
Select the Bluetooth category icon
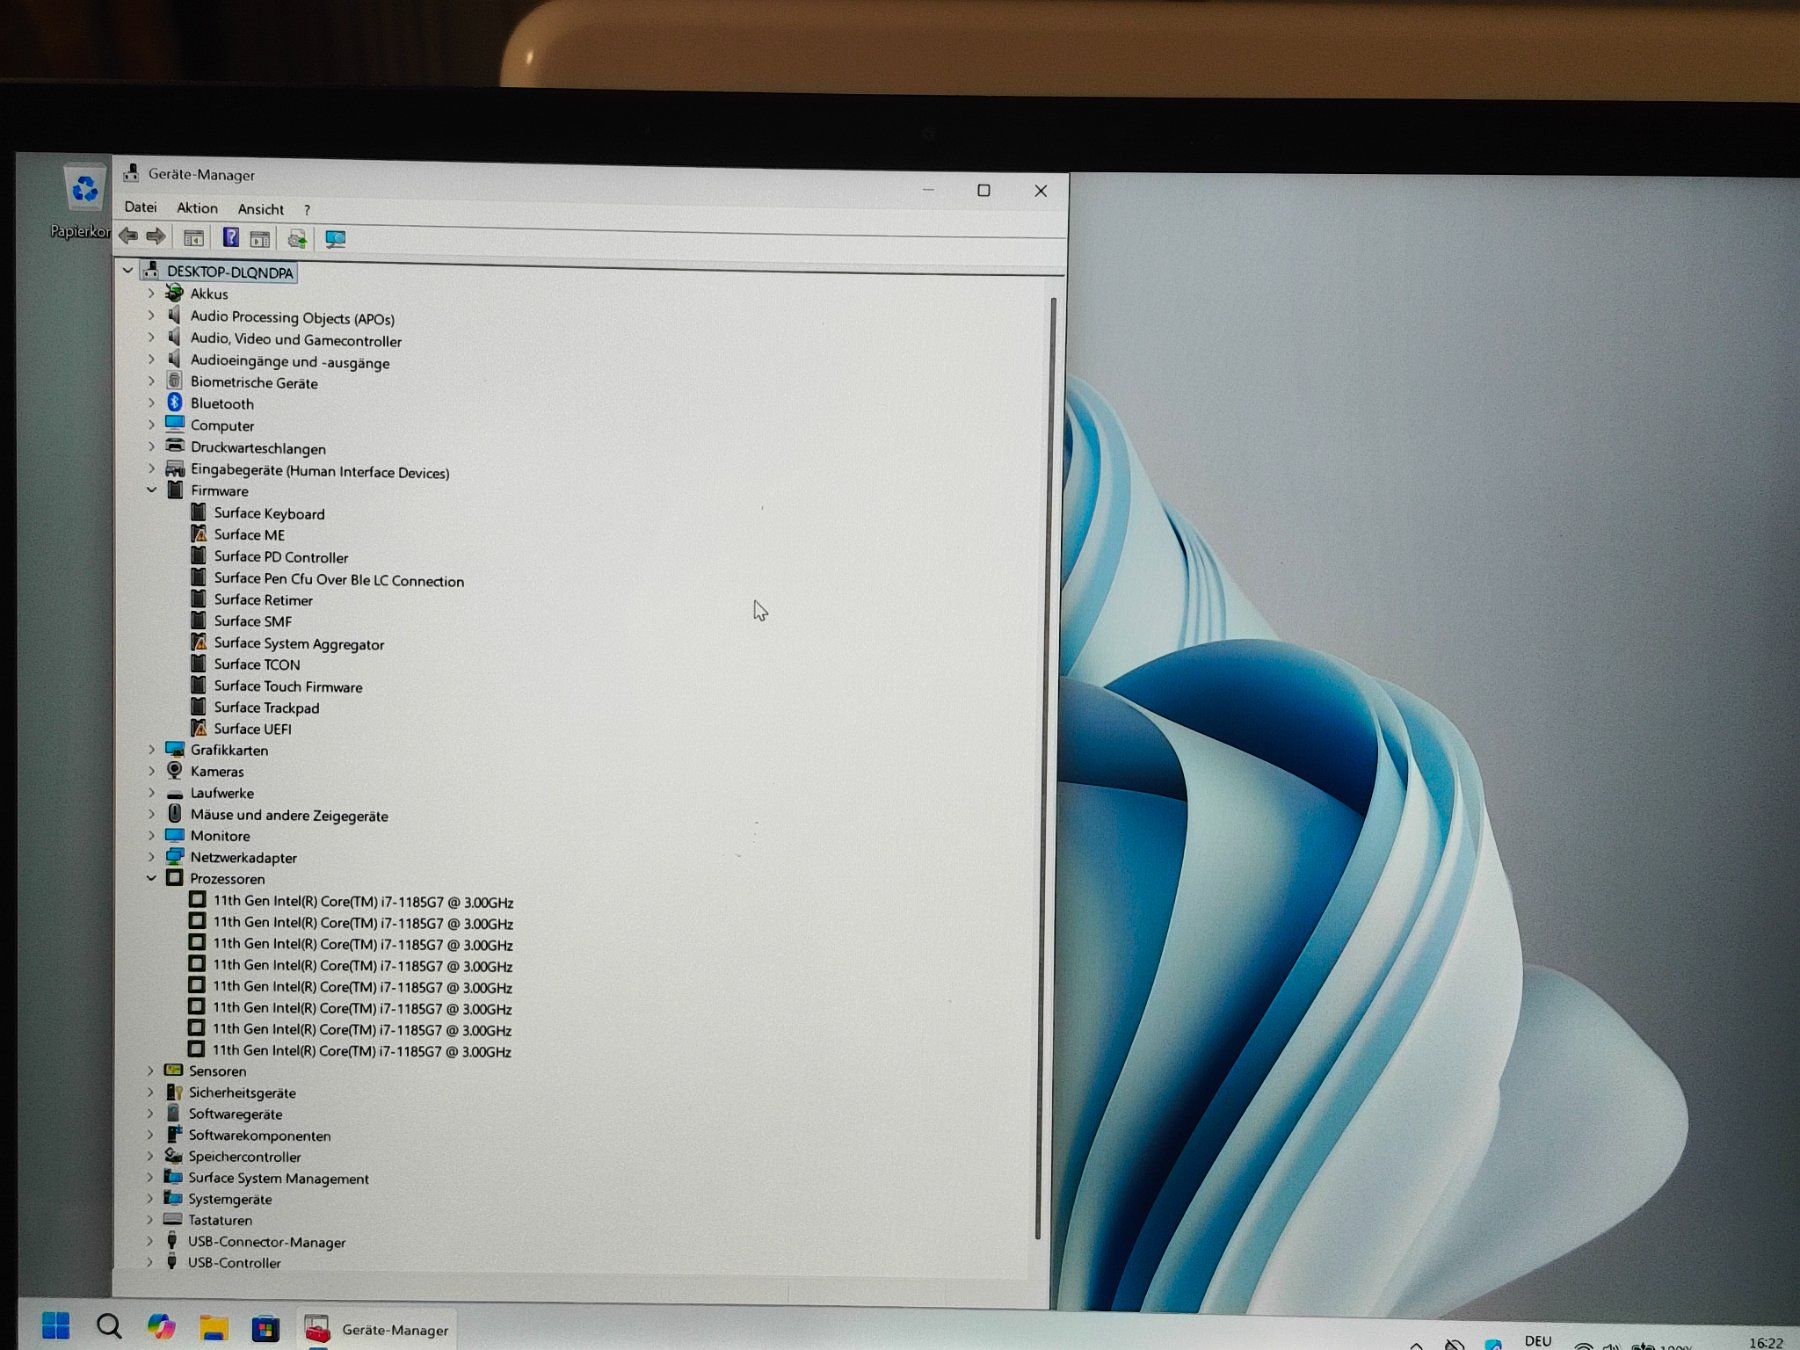175,402
